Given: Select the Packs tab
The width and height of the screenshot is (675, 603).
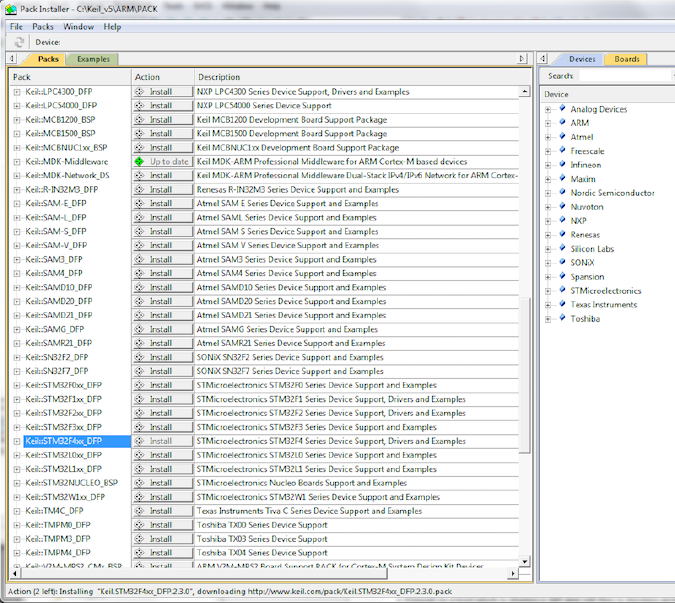Looking at the screenshot, I should (x=48, y=59).
